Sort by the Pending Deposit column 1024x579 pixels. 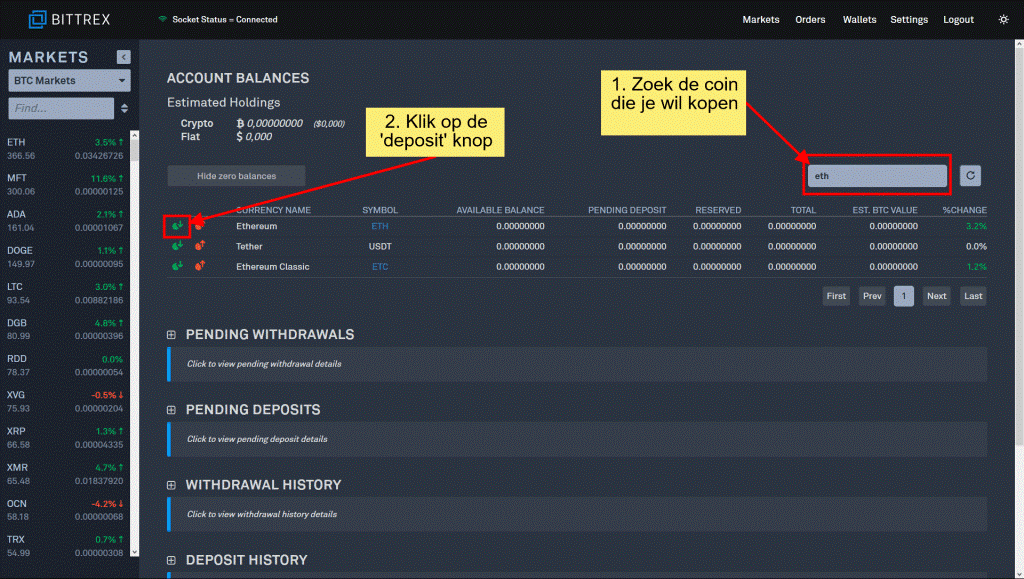coord(627,210)
